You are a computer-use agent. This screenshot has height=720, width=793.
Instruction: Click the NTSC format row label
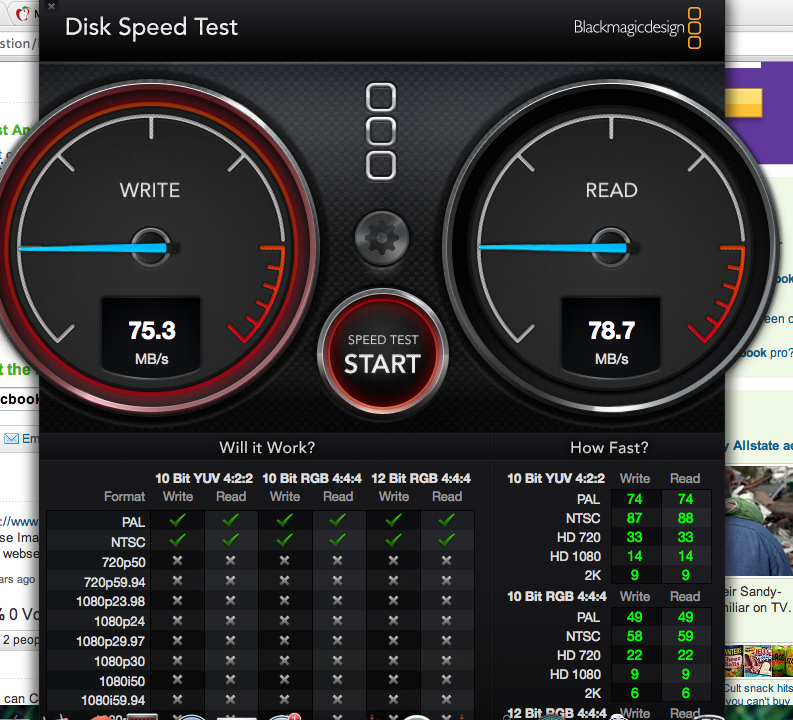128,542
